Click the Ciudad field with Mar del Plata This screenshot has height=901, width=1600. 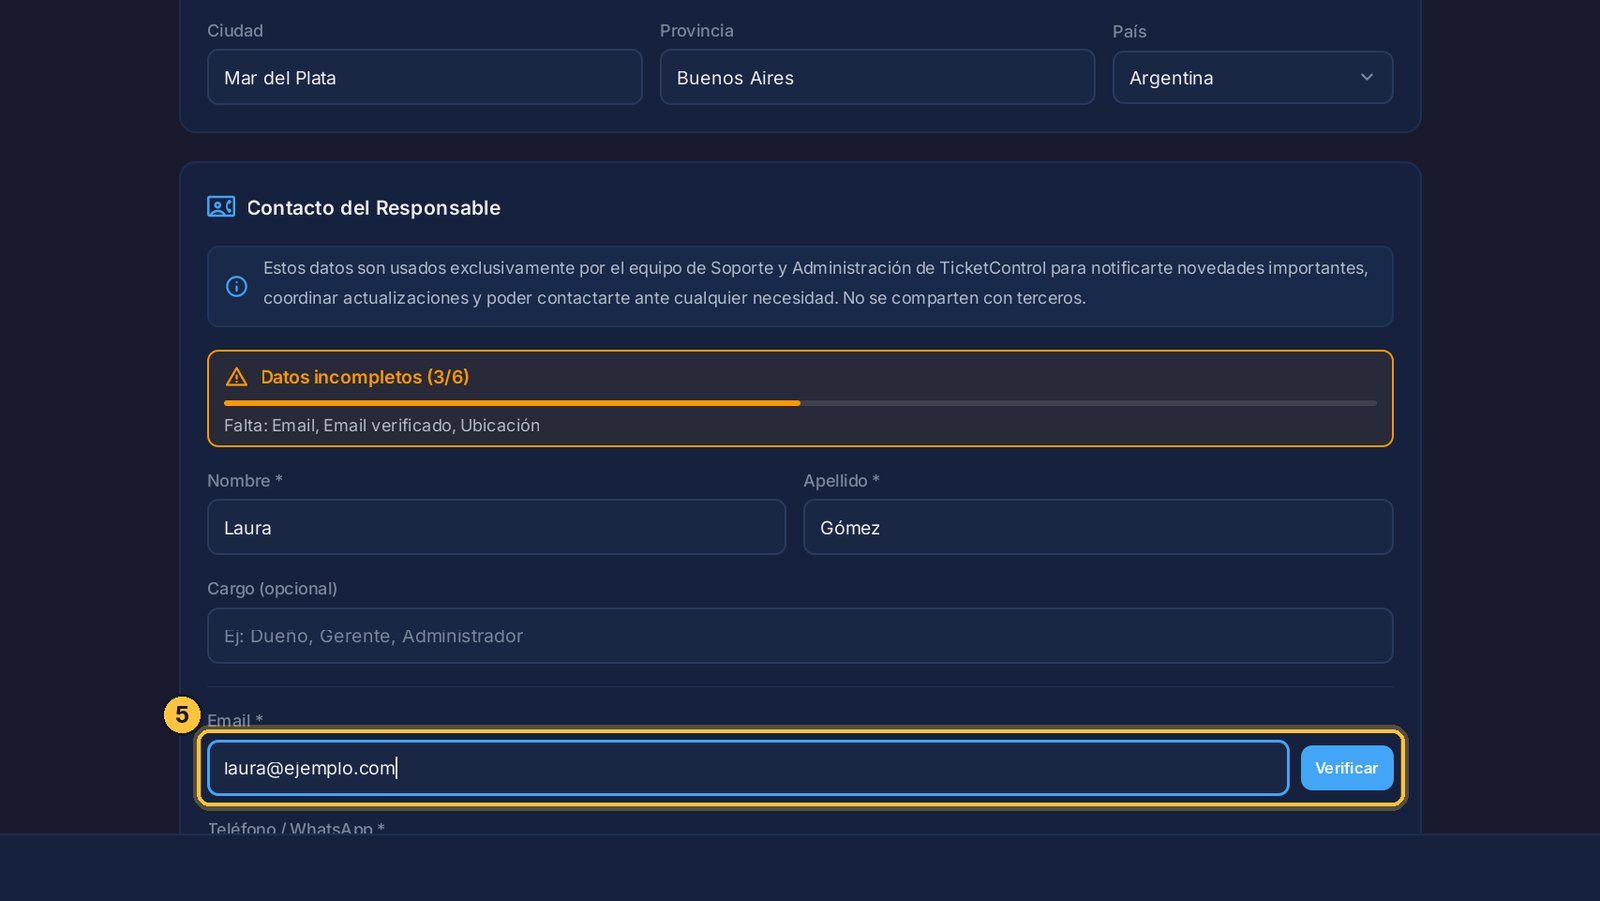click(424, 77)
